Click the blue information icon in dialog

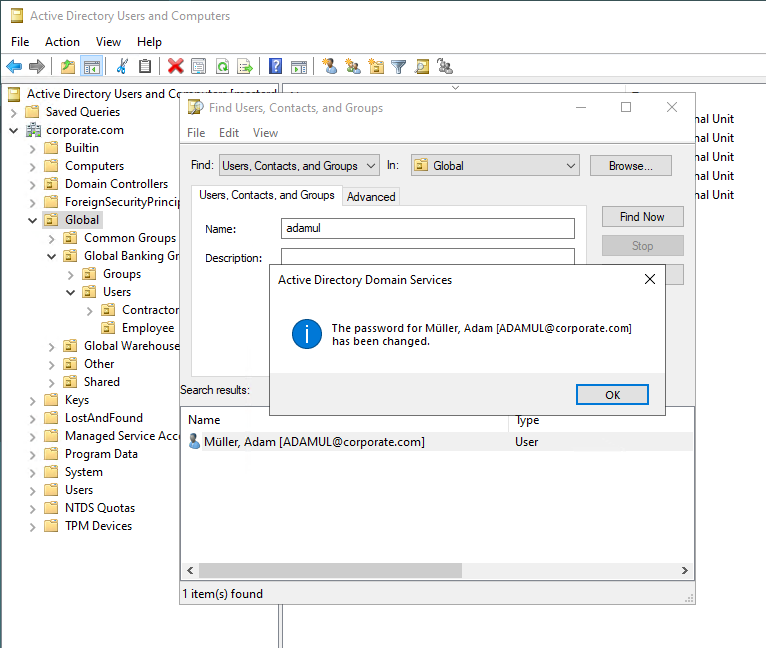[307, 334]
